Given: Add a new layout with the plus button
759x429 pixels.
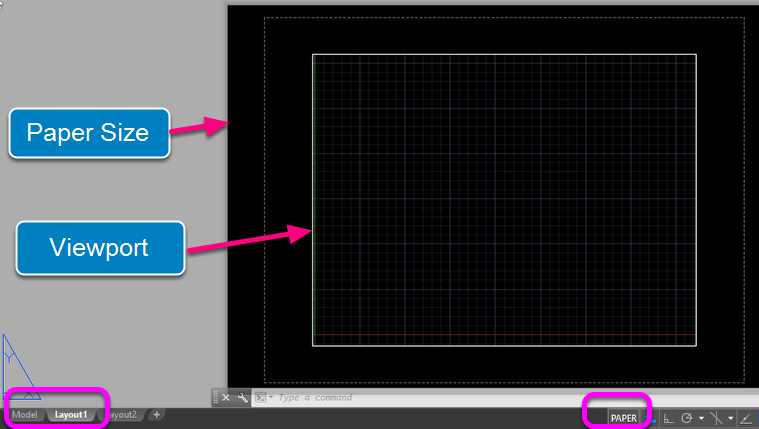Looking at the screenshot, I should [x=156, y=414].
